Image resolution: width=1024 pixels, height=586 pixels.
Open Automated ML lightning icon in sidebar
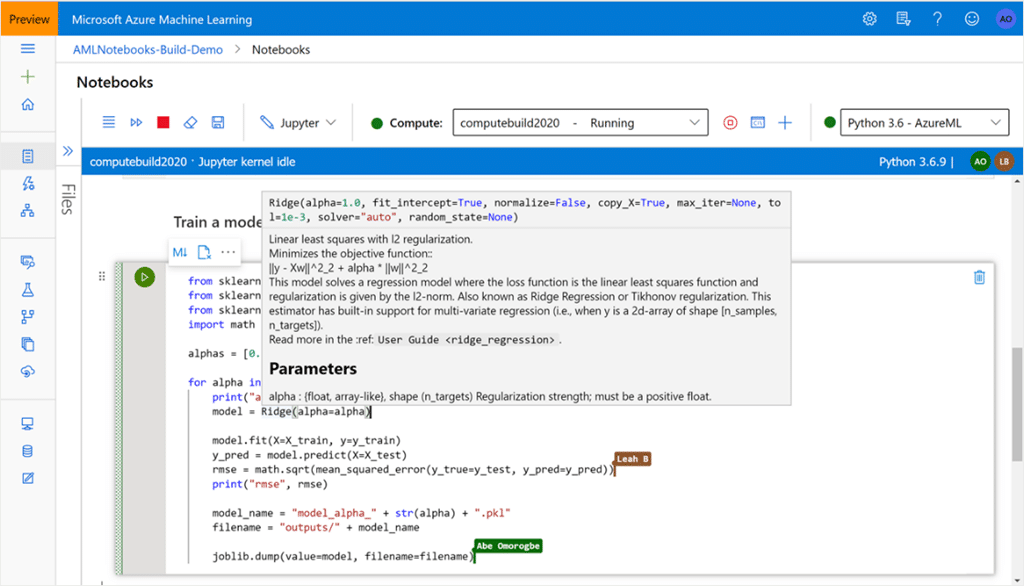(27, 184)
